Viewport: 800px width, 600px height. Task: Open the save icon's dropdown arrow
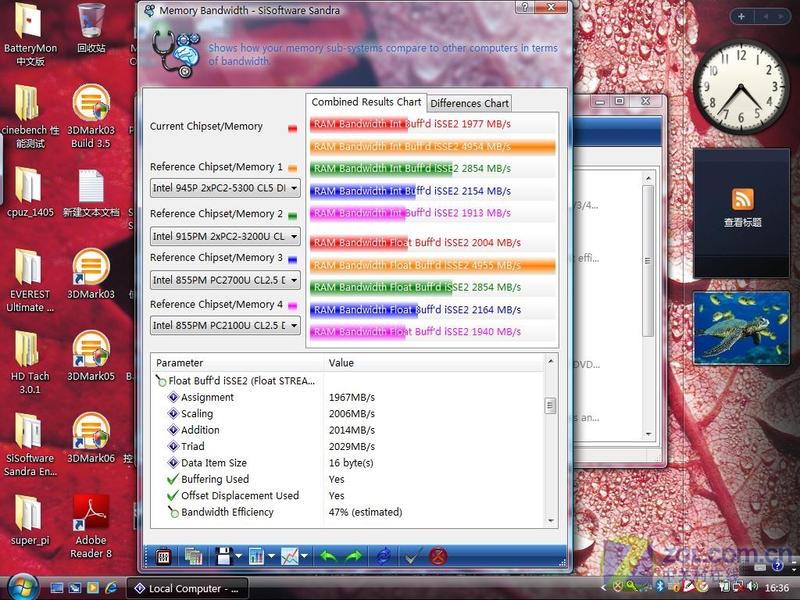239,557
